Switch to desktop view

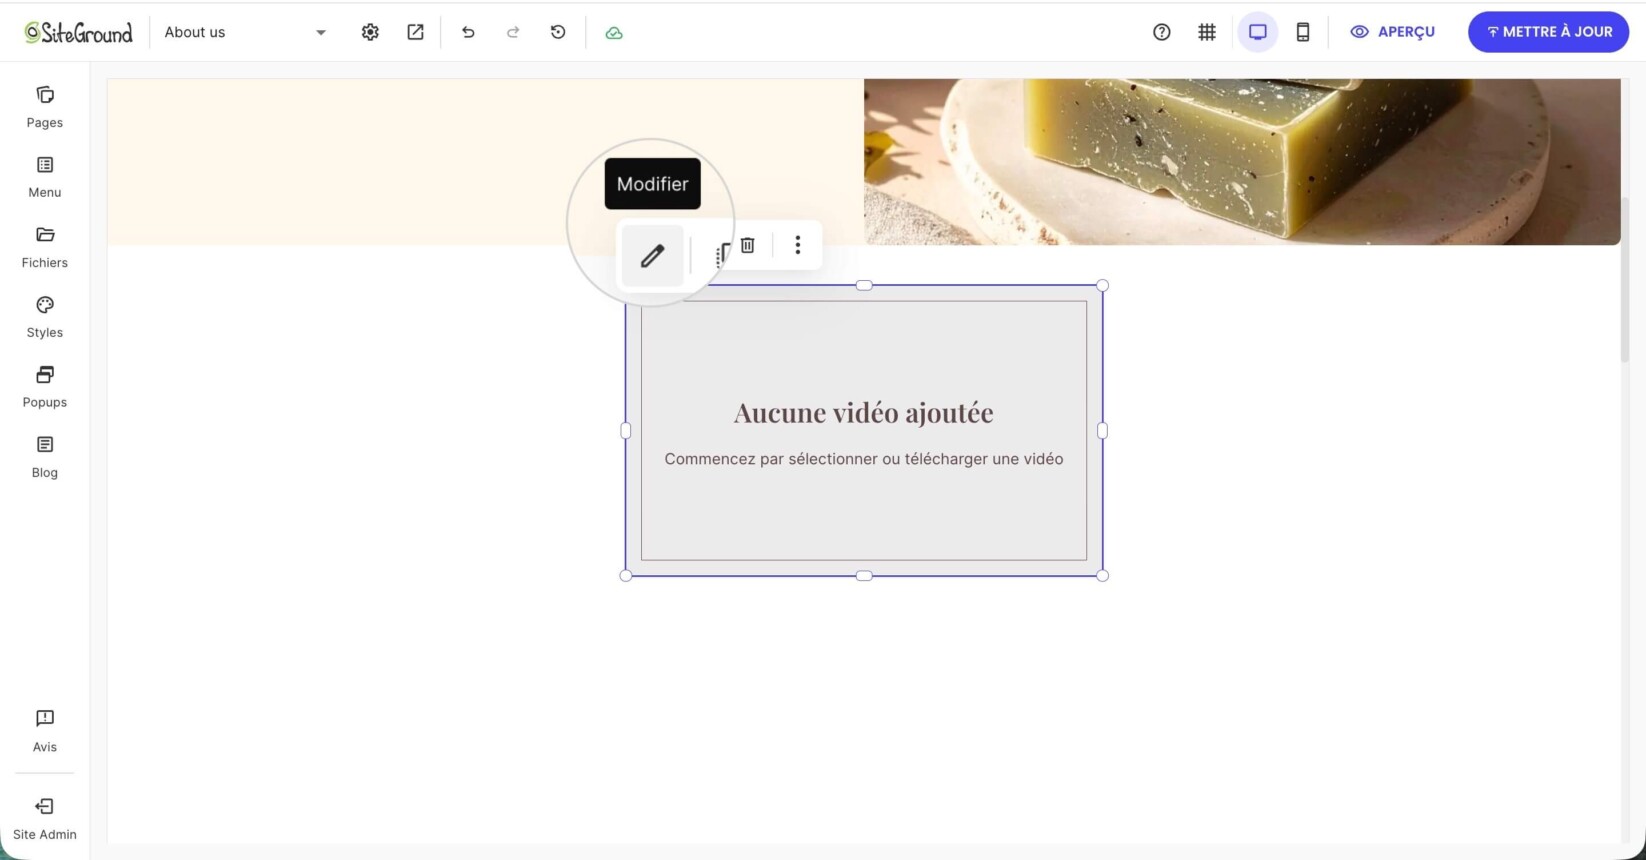point(1258,32)
